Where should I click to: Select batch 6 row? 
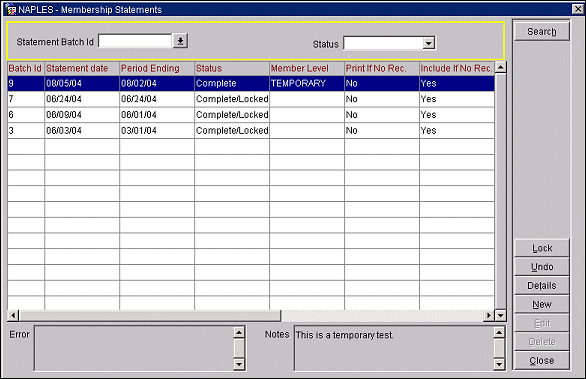(251, 115)
